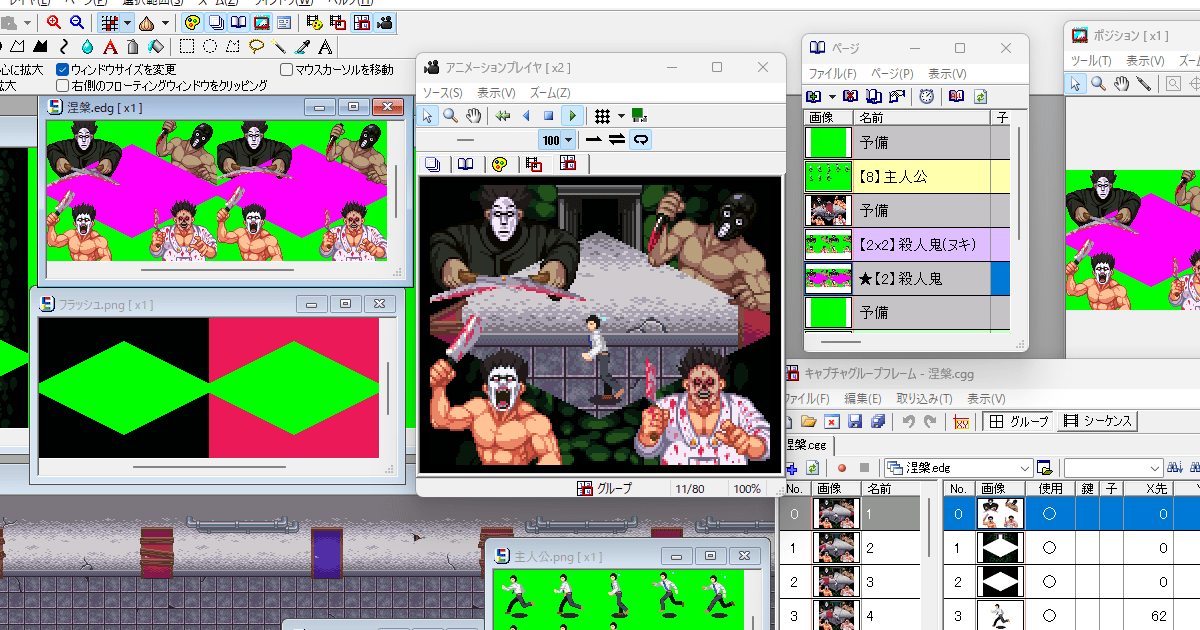Screen dimensions: 1200x630
Task: Select the lasso selection tool
Action: click(x=256, y=46)
